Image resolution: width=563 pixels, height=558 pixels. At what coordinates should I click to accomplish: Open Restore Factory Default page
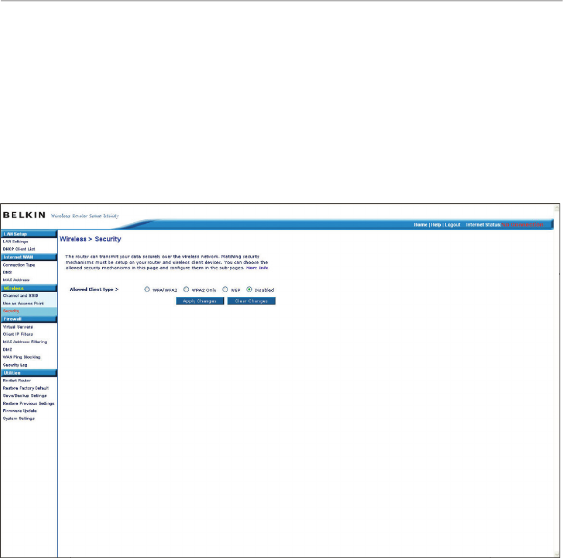[x=26, y=388]
